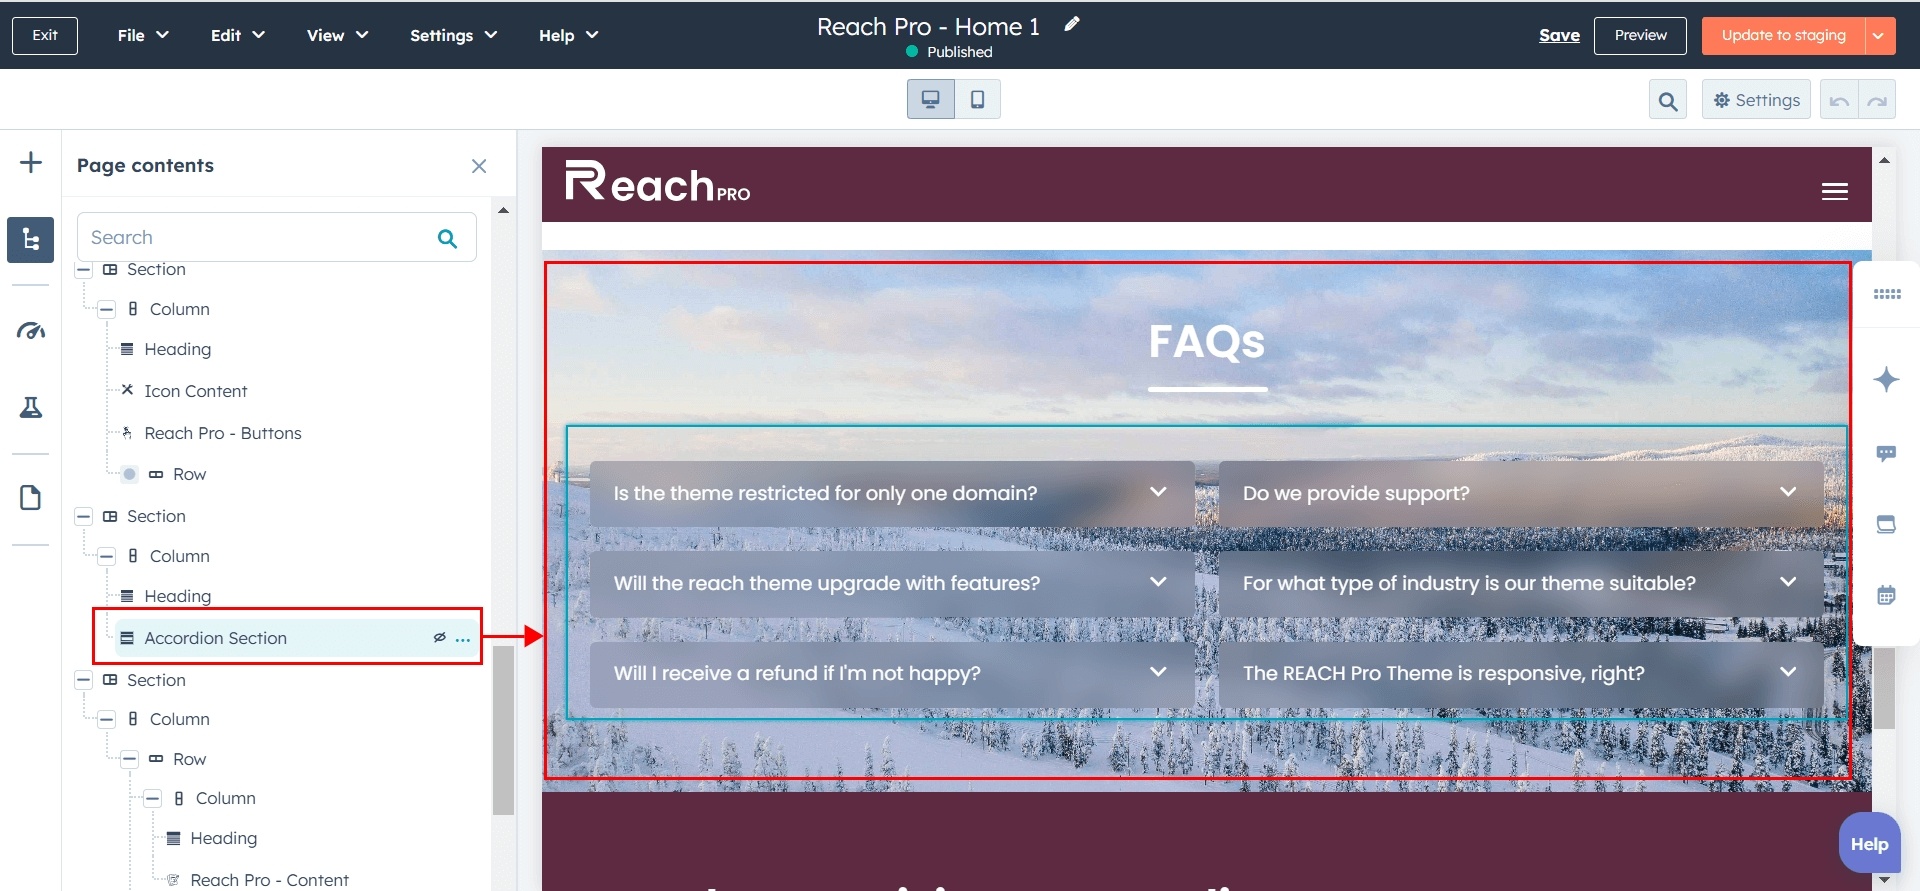Switch to desktop preview view
The width and height of the screenshot is (1920, 891).
(x=931, y=99)
